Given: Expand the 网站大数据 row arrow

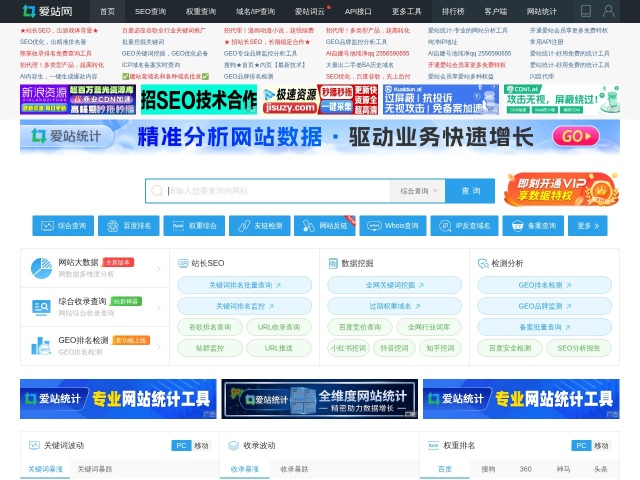Looking at the screenshot, I should pyautogui.click(x=158, y=269).
